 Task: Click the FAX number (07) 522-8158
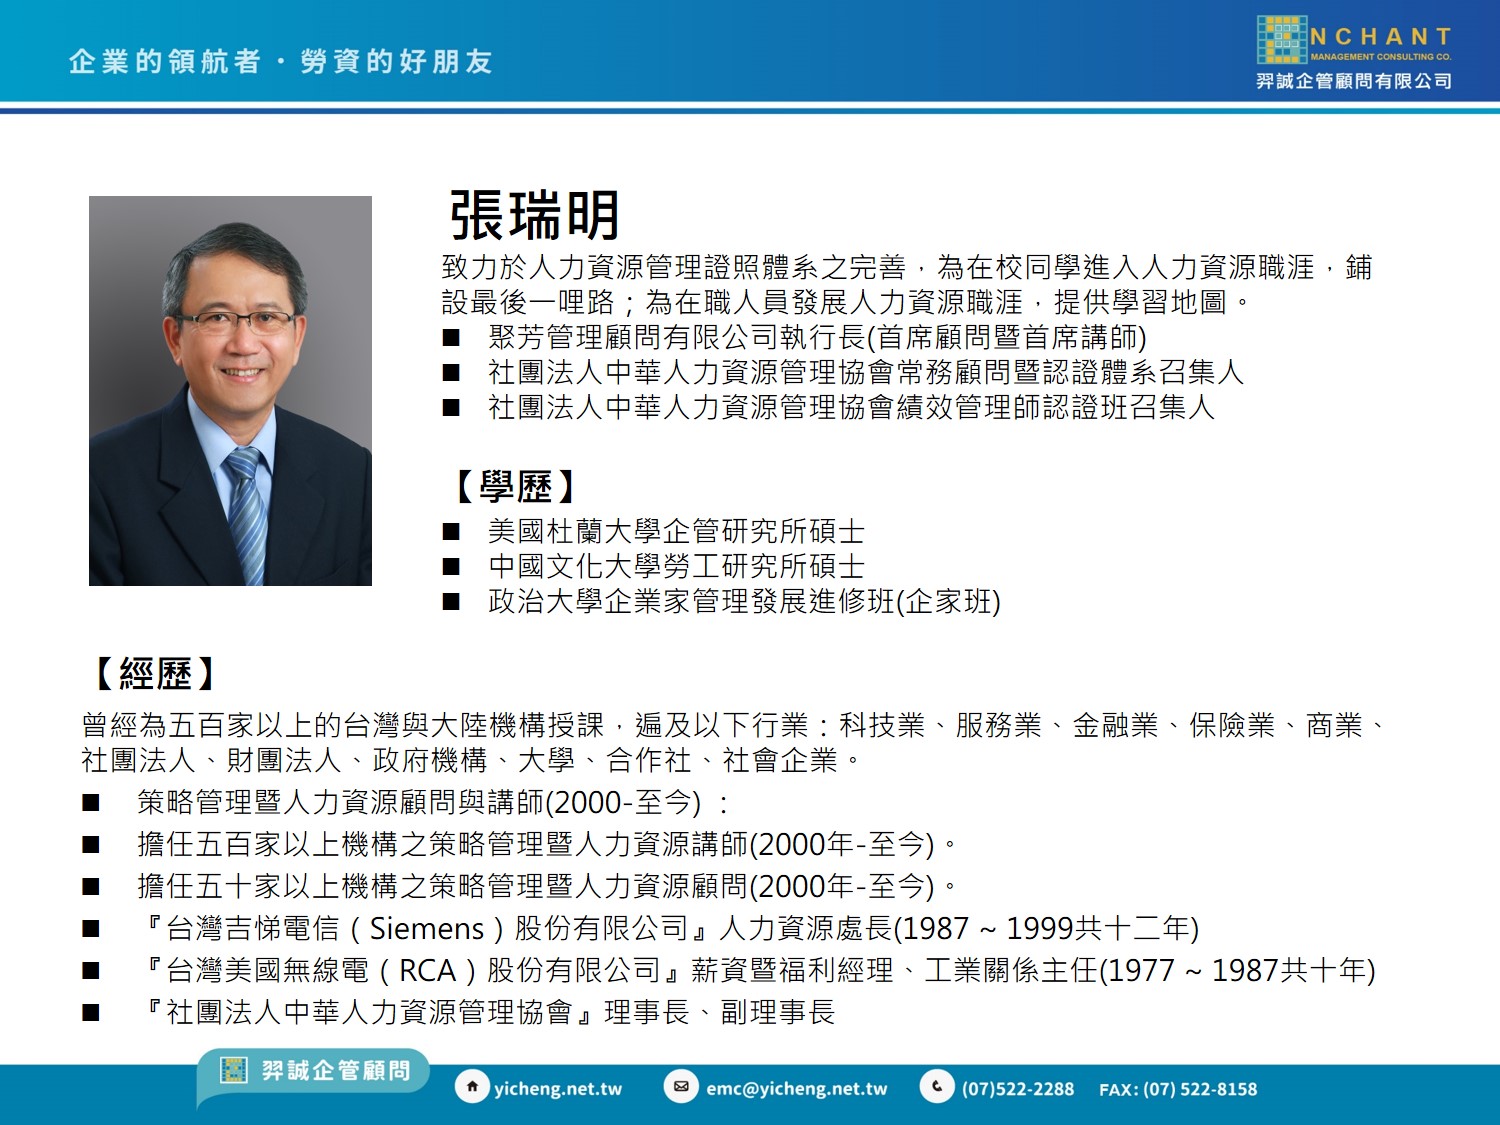(1178, 1089)
